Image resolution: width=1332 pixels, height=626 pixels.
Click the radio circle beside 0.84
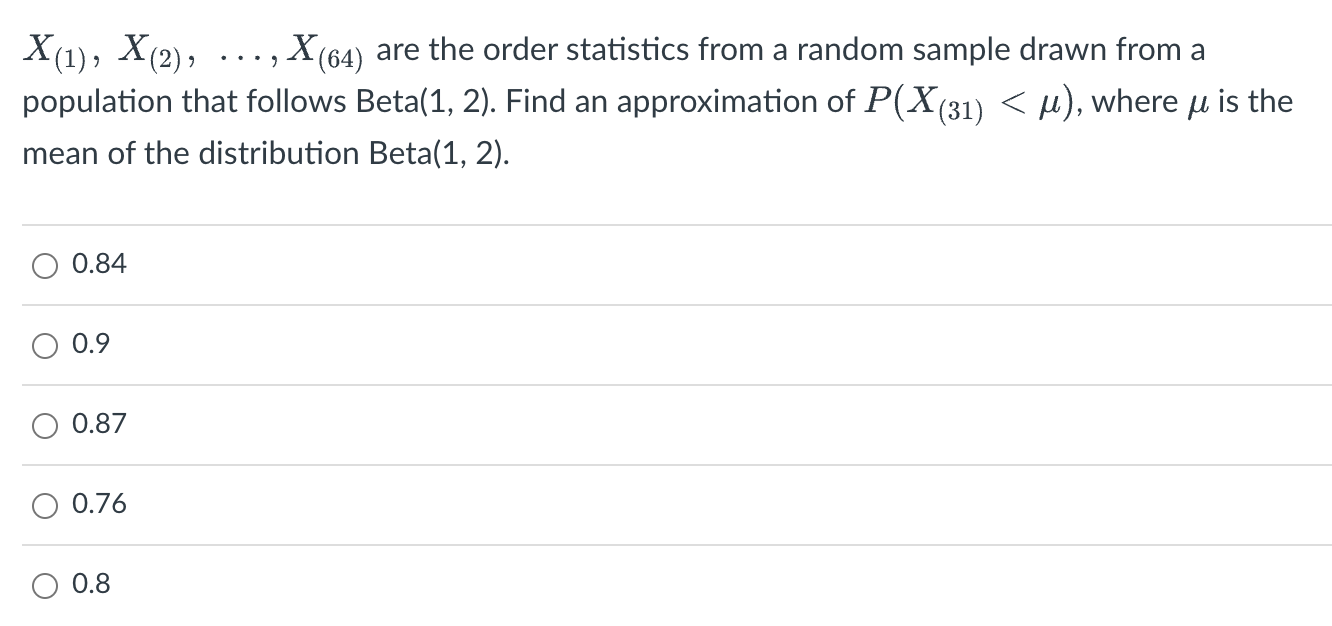coord(44,264)
